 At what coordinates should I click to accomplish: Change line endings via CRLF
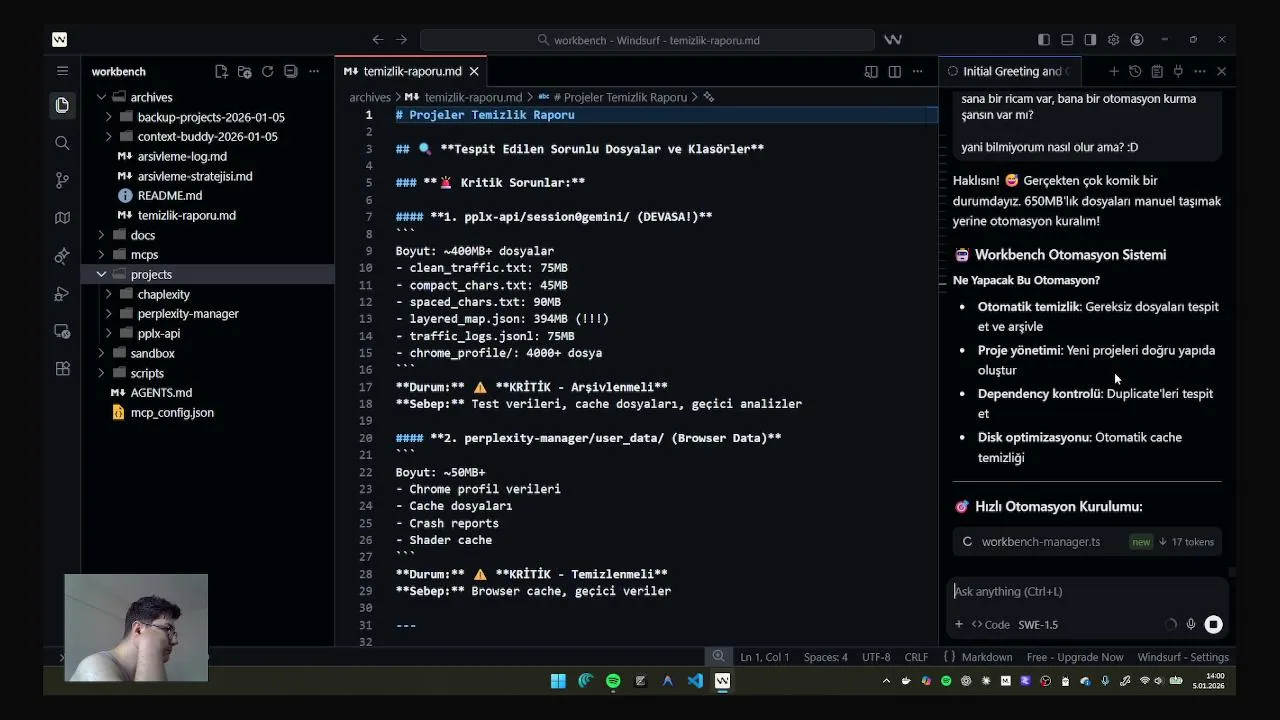click(916, 657)
